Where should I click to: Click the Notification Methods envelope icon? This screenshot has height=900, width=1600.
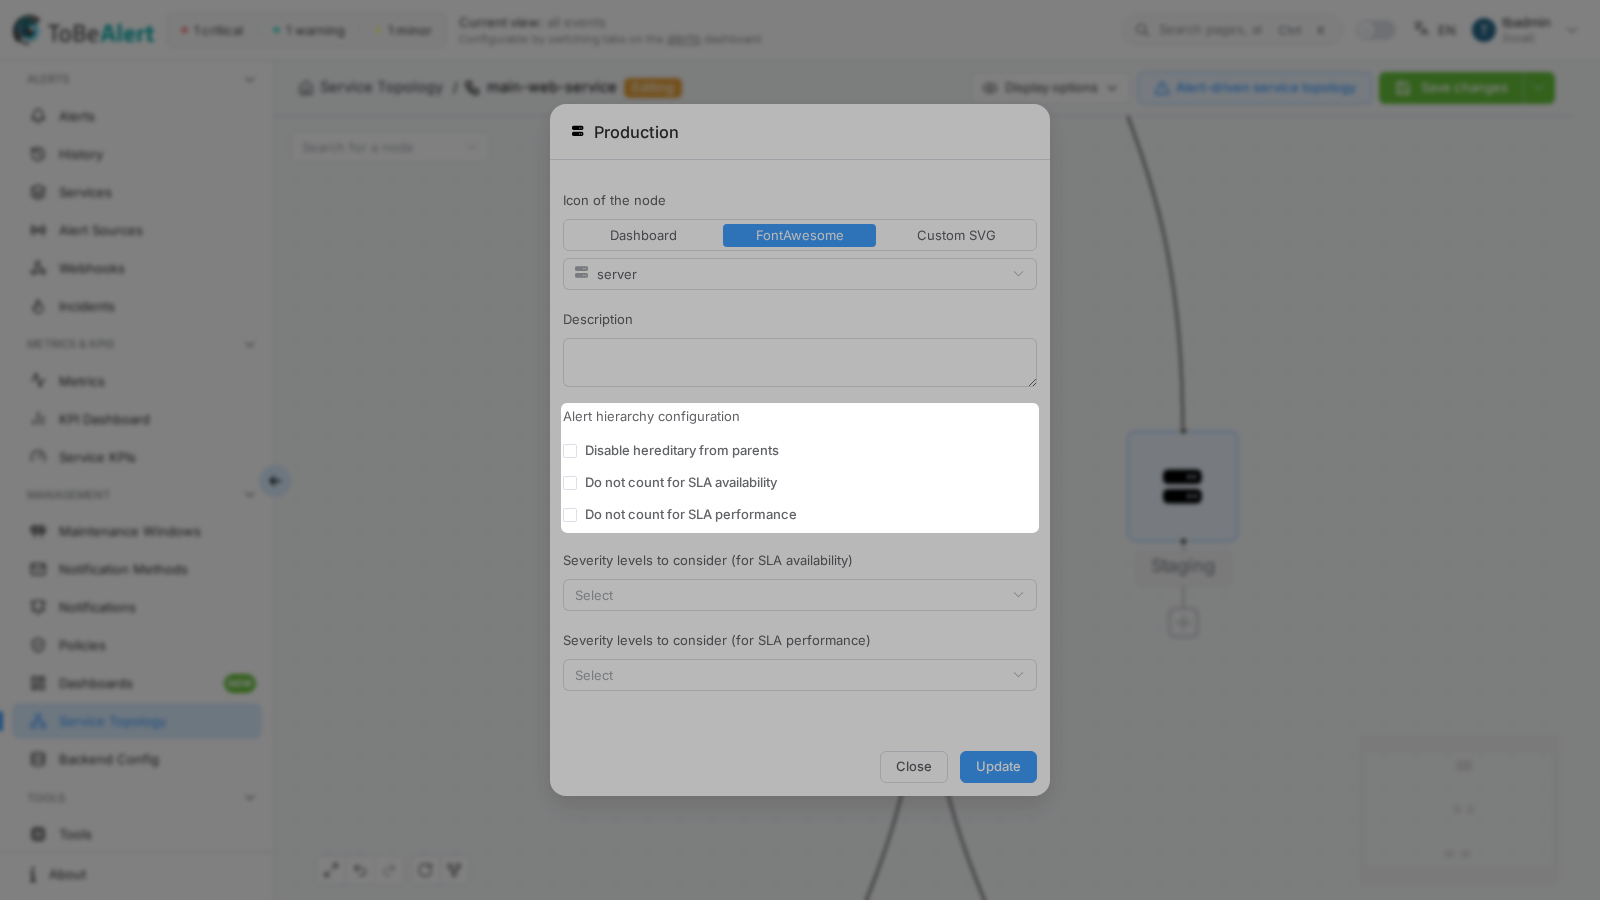point(38,569)
